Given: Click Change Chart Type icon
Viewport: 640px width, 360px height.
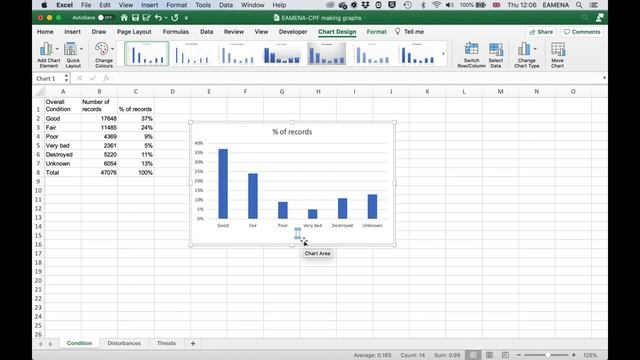Looking at the screenshot, I should [x=524, y=49].
